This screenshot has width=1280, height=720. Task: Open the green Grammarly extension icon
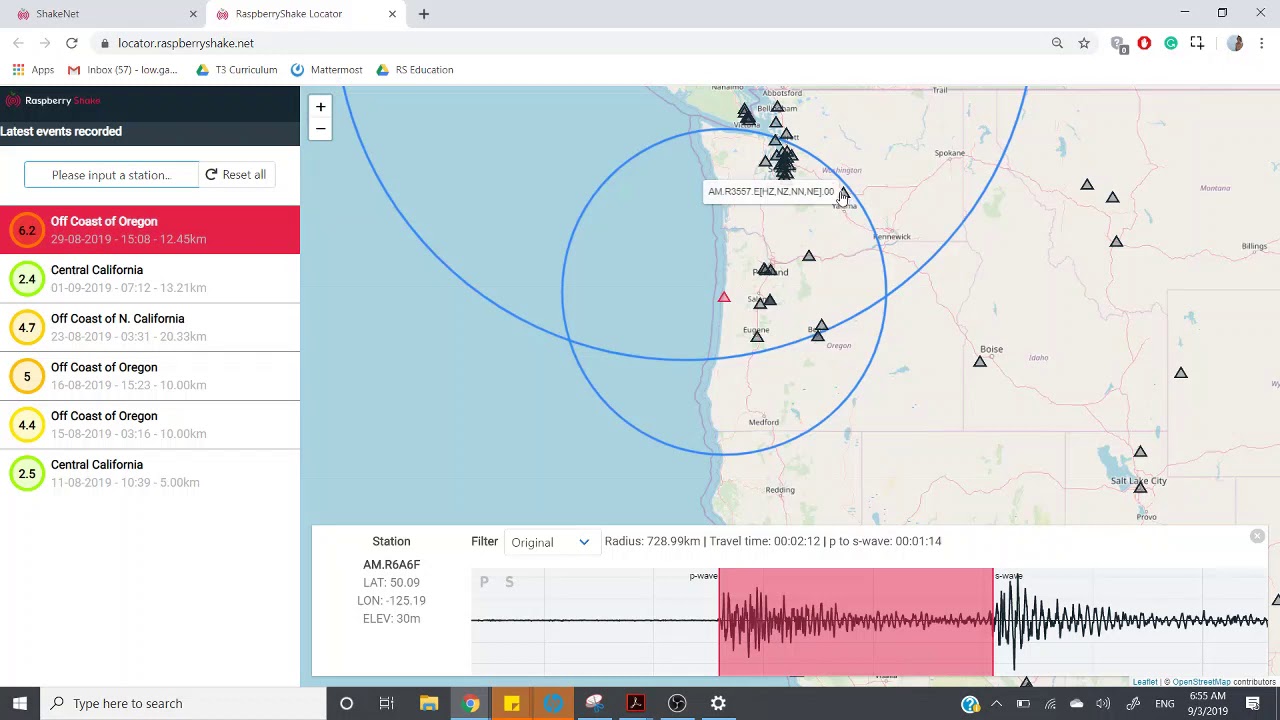pos(1171,43)
